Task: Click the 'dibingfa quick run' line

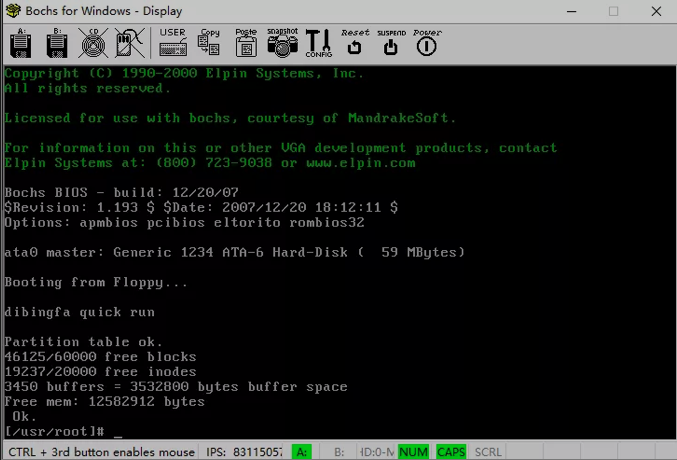Action: click(80, 312)
